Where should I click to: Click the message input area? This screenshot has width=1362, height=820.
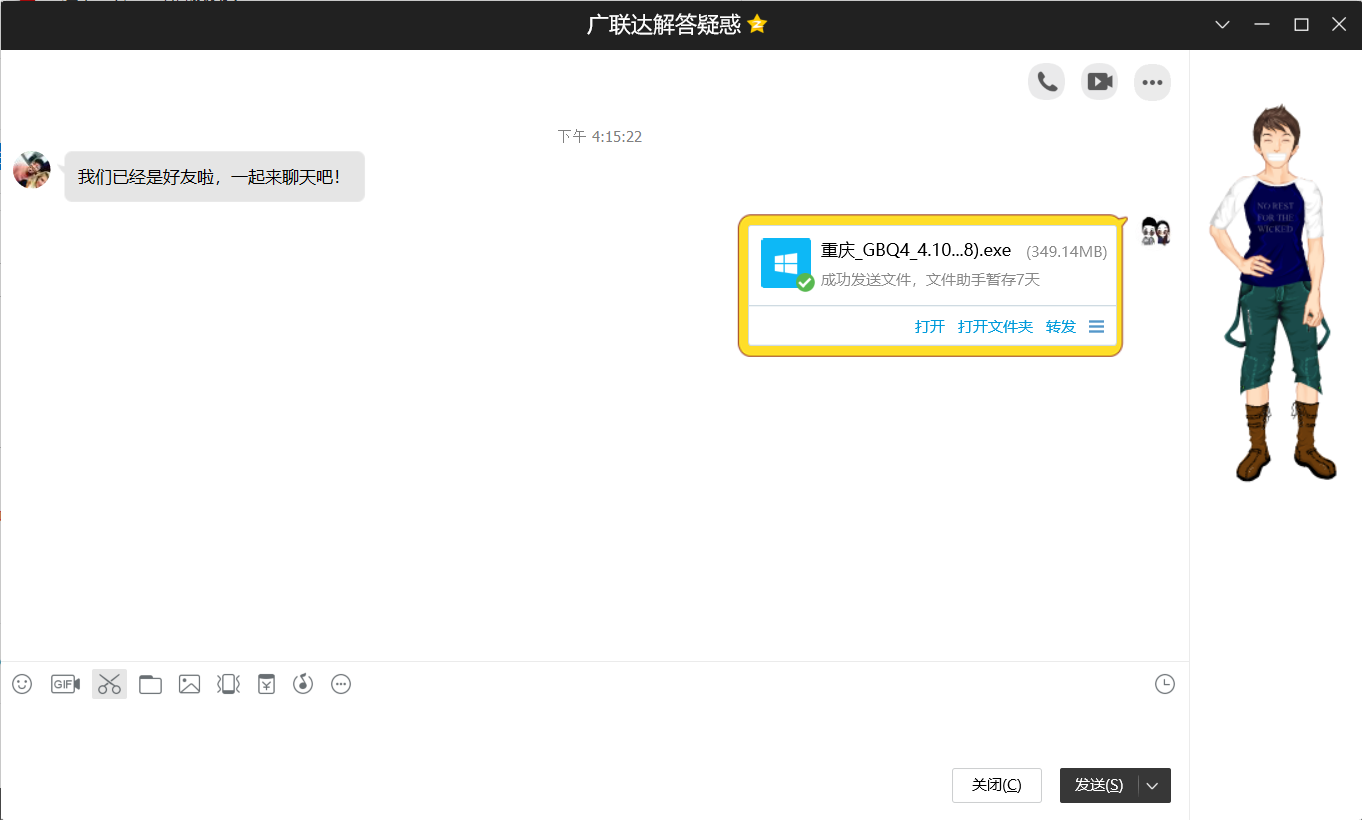[594, 733]
